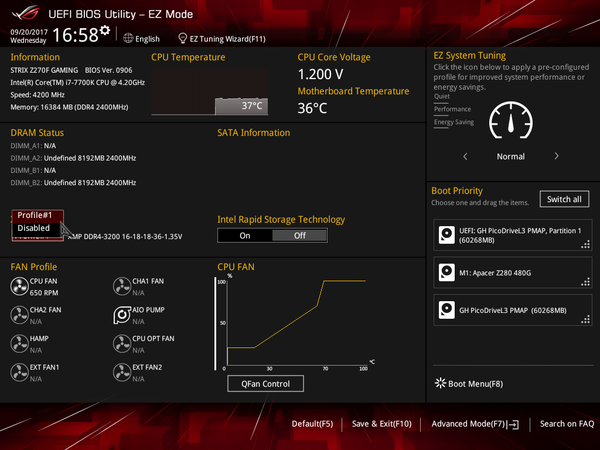
Task: Choose Save & Exit(F10)
Action: coord(382,424)
